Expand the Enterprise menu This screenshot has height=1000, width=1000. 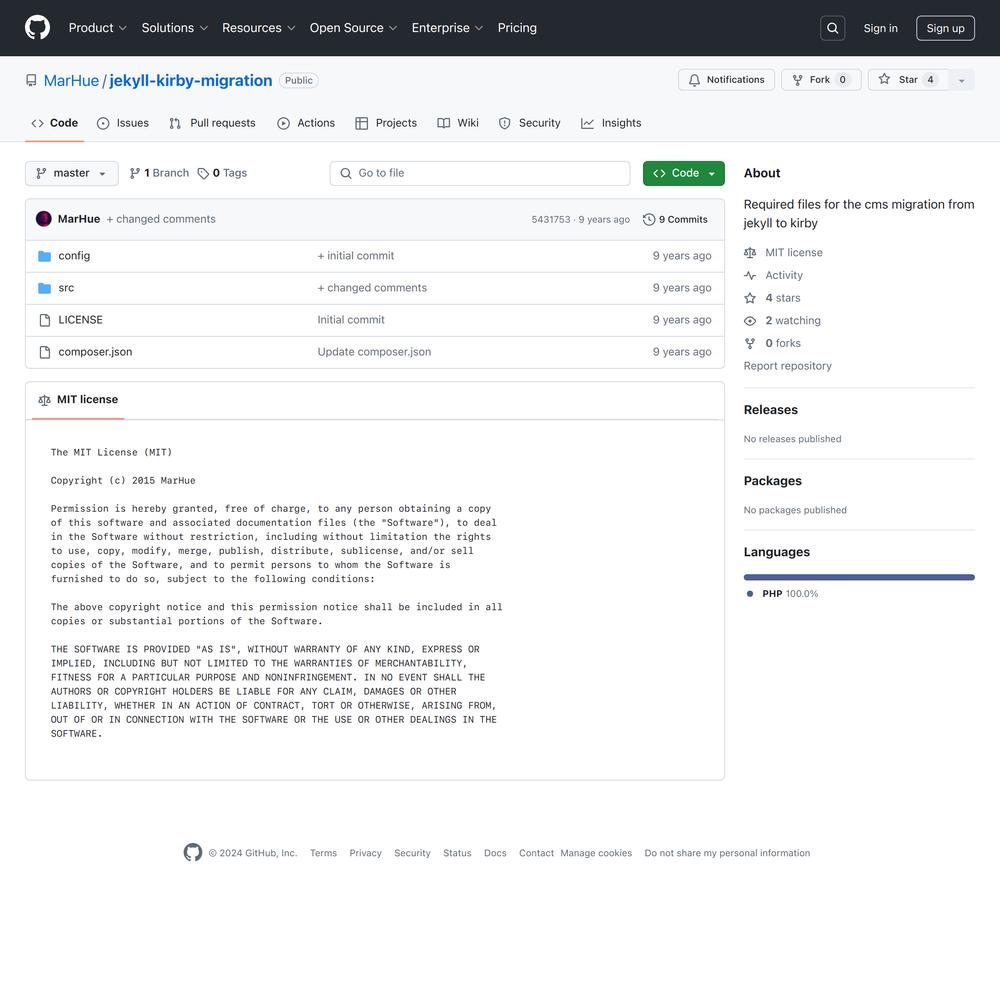[x=447, y=28]
